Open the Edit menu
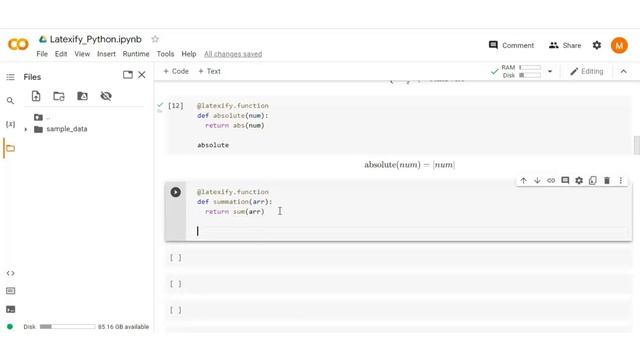The width and height of the screenshot is (640, 360). [x=61, y=54]
